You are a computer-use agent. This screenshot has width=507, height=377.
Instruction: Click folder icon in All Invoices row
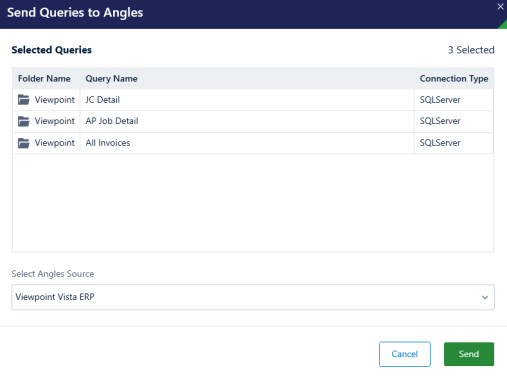point(24,143)
